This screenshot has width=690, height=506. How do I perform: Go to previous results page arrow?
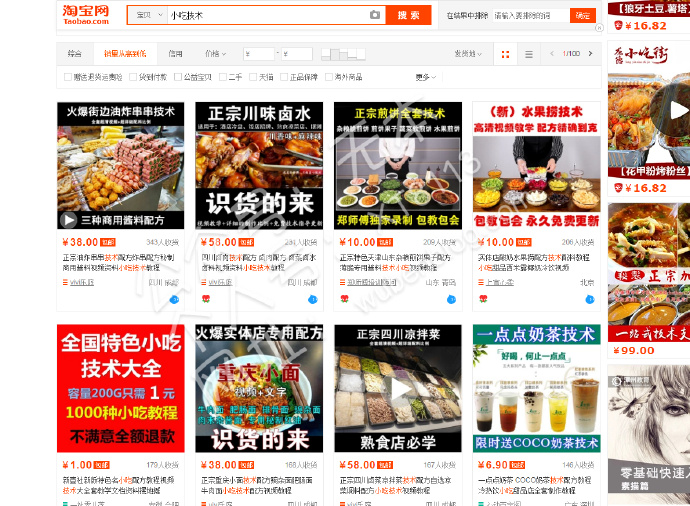tap(552, 54)
